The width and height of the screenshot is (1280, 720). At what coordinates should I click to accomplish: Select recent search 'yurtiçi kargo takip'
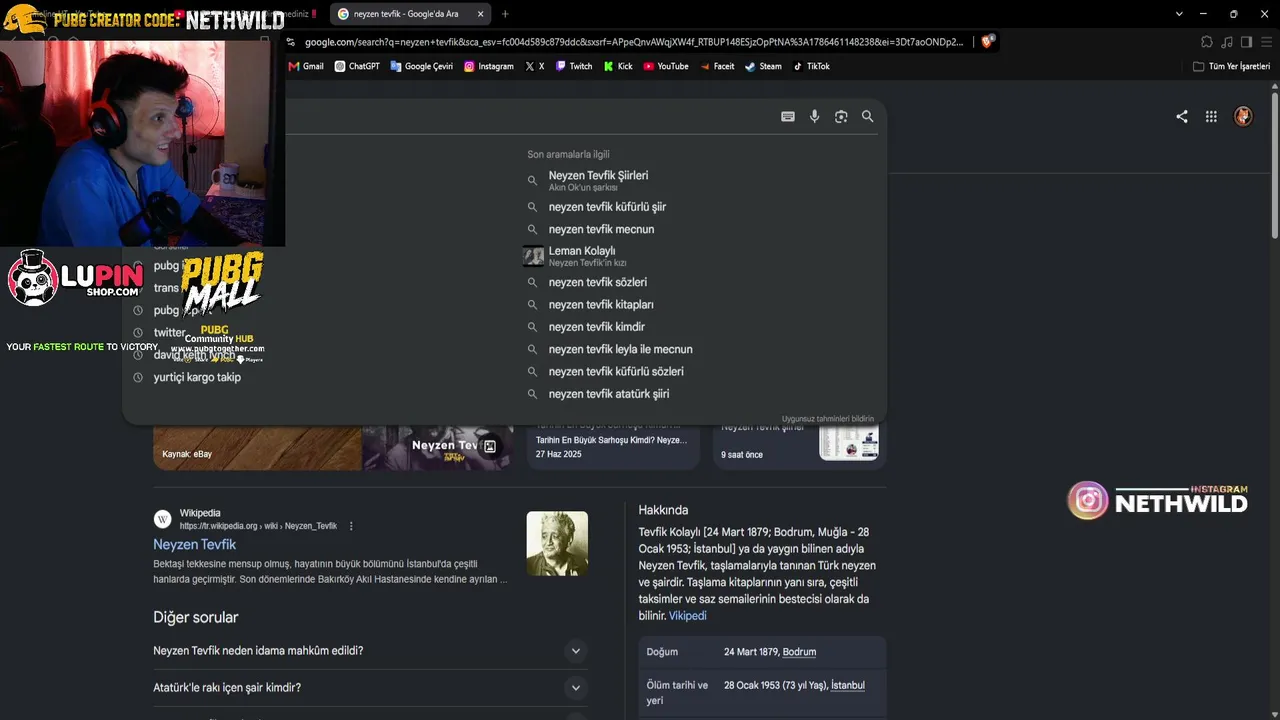tap(197, 377)
